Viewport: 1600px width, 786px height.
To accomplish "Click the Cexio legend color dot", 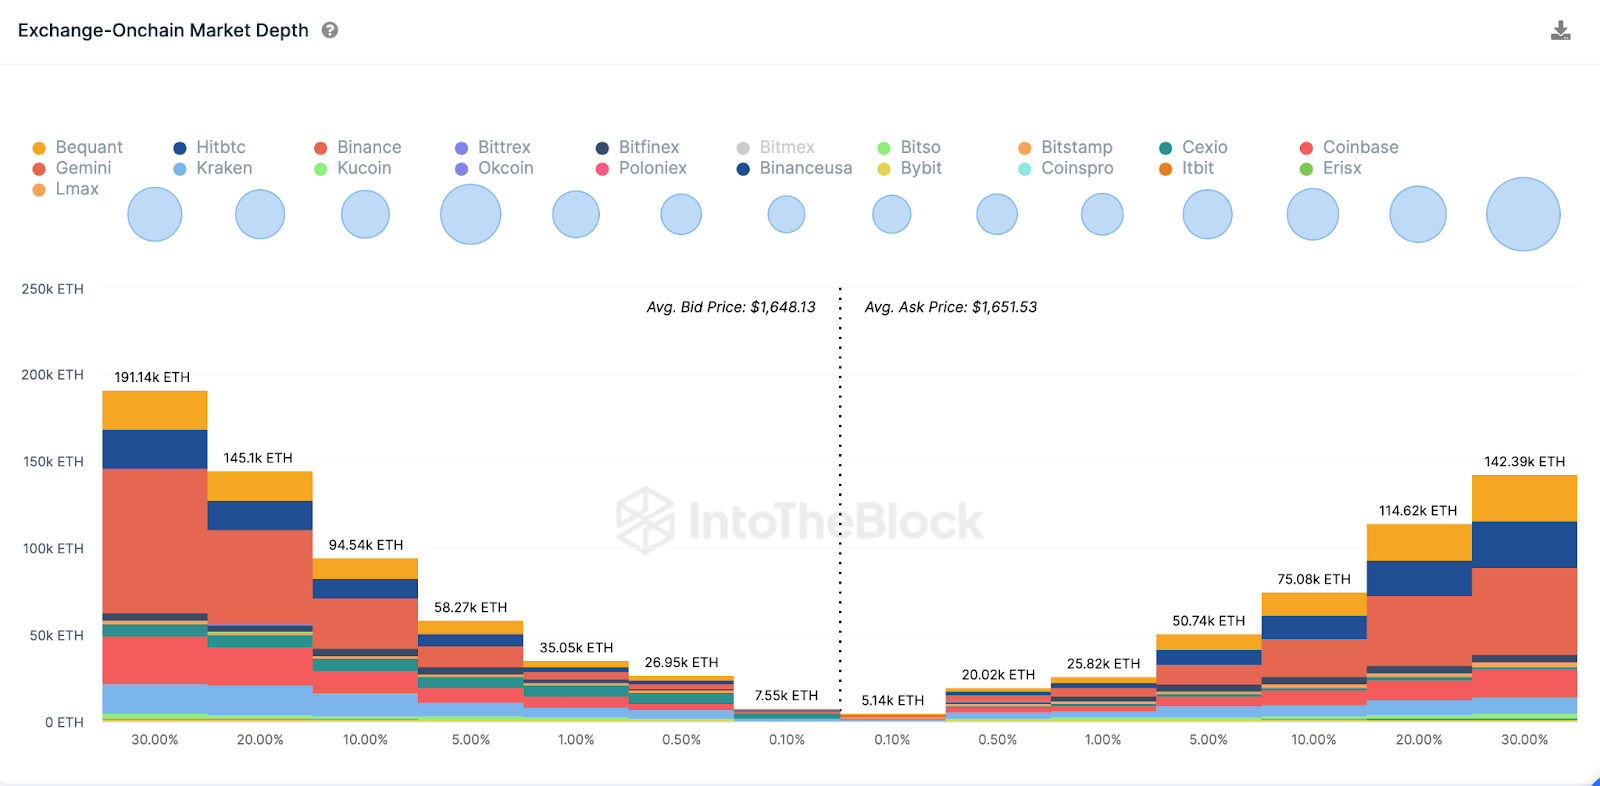I will [1163, 147].
